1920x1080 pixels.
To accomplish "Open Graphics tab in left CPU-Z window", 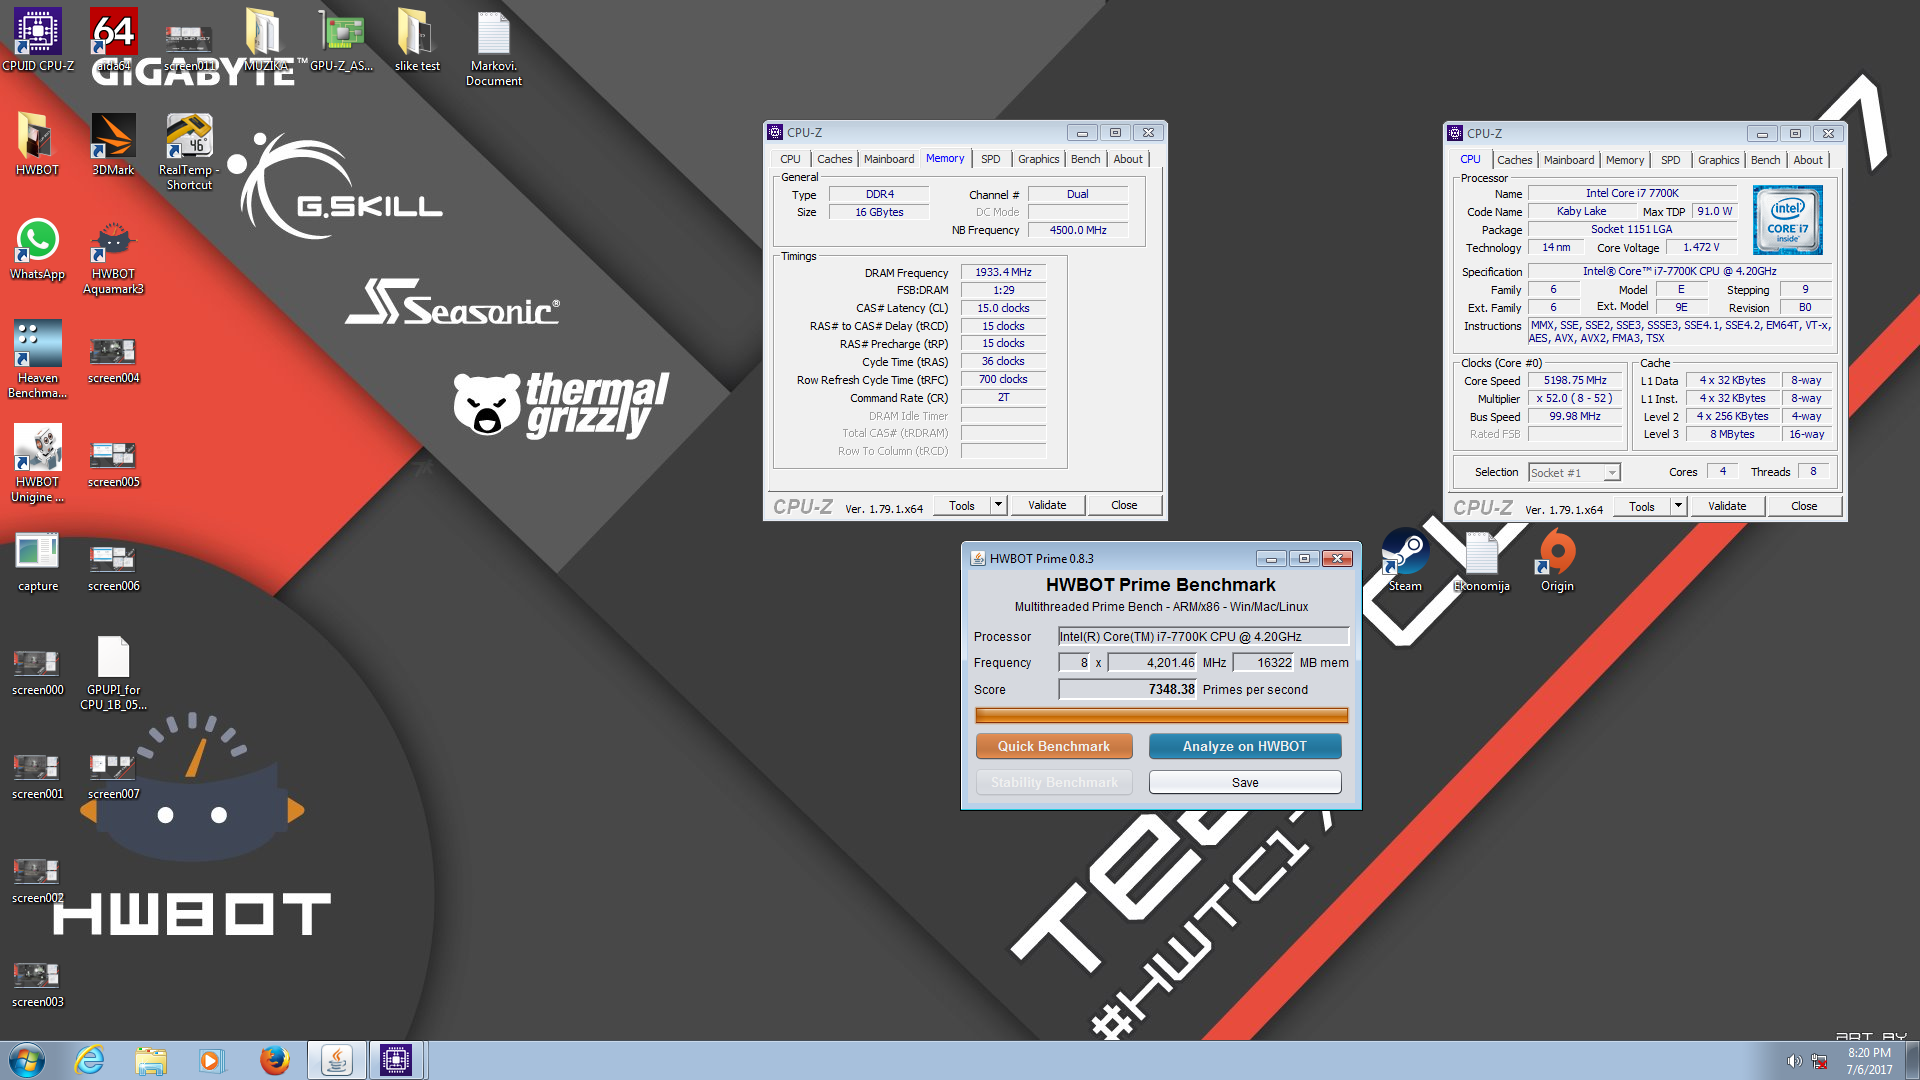I will pyautogui.click(x=1038, y=159).
